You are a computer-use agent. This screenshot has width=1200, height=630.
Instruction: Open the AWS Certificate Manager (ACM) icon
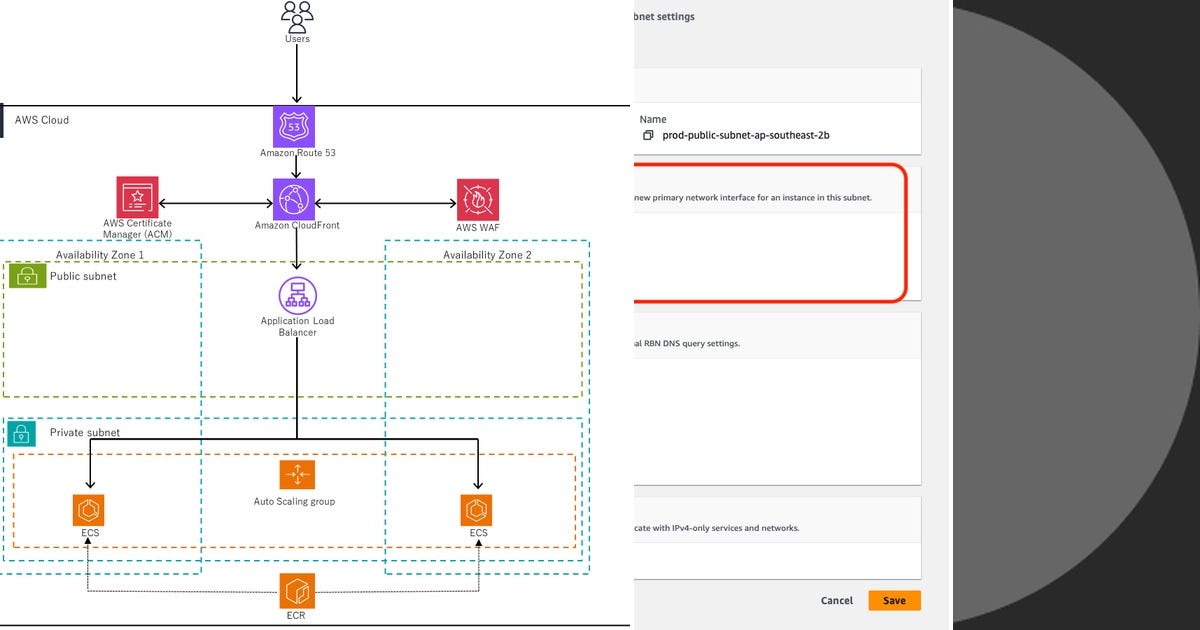point(137,196)
